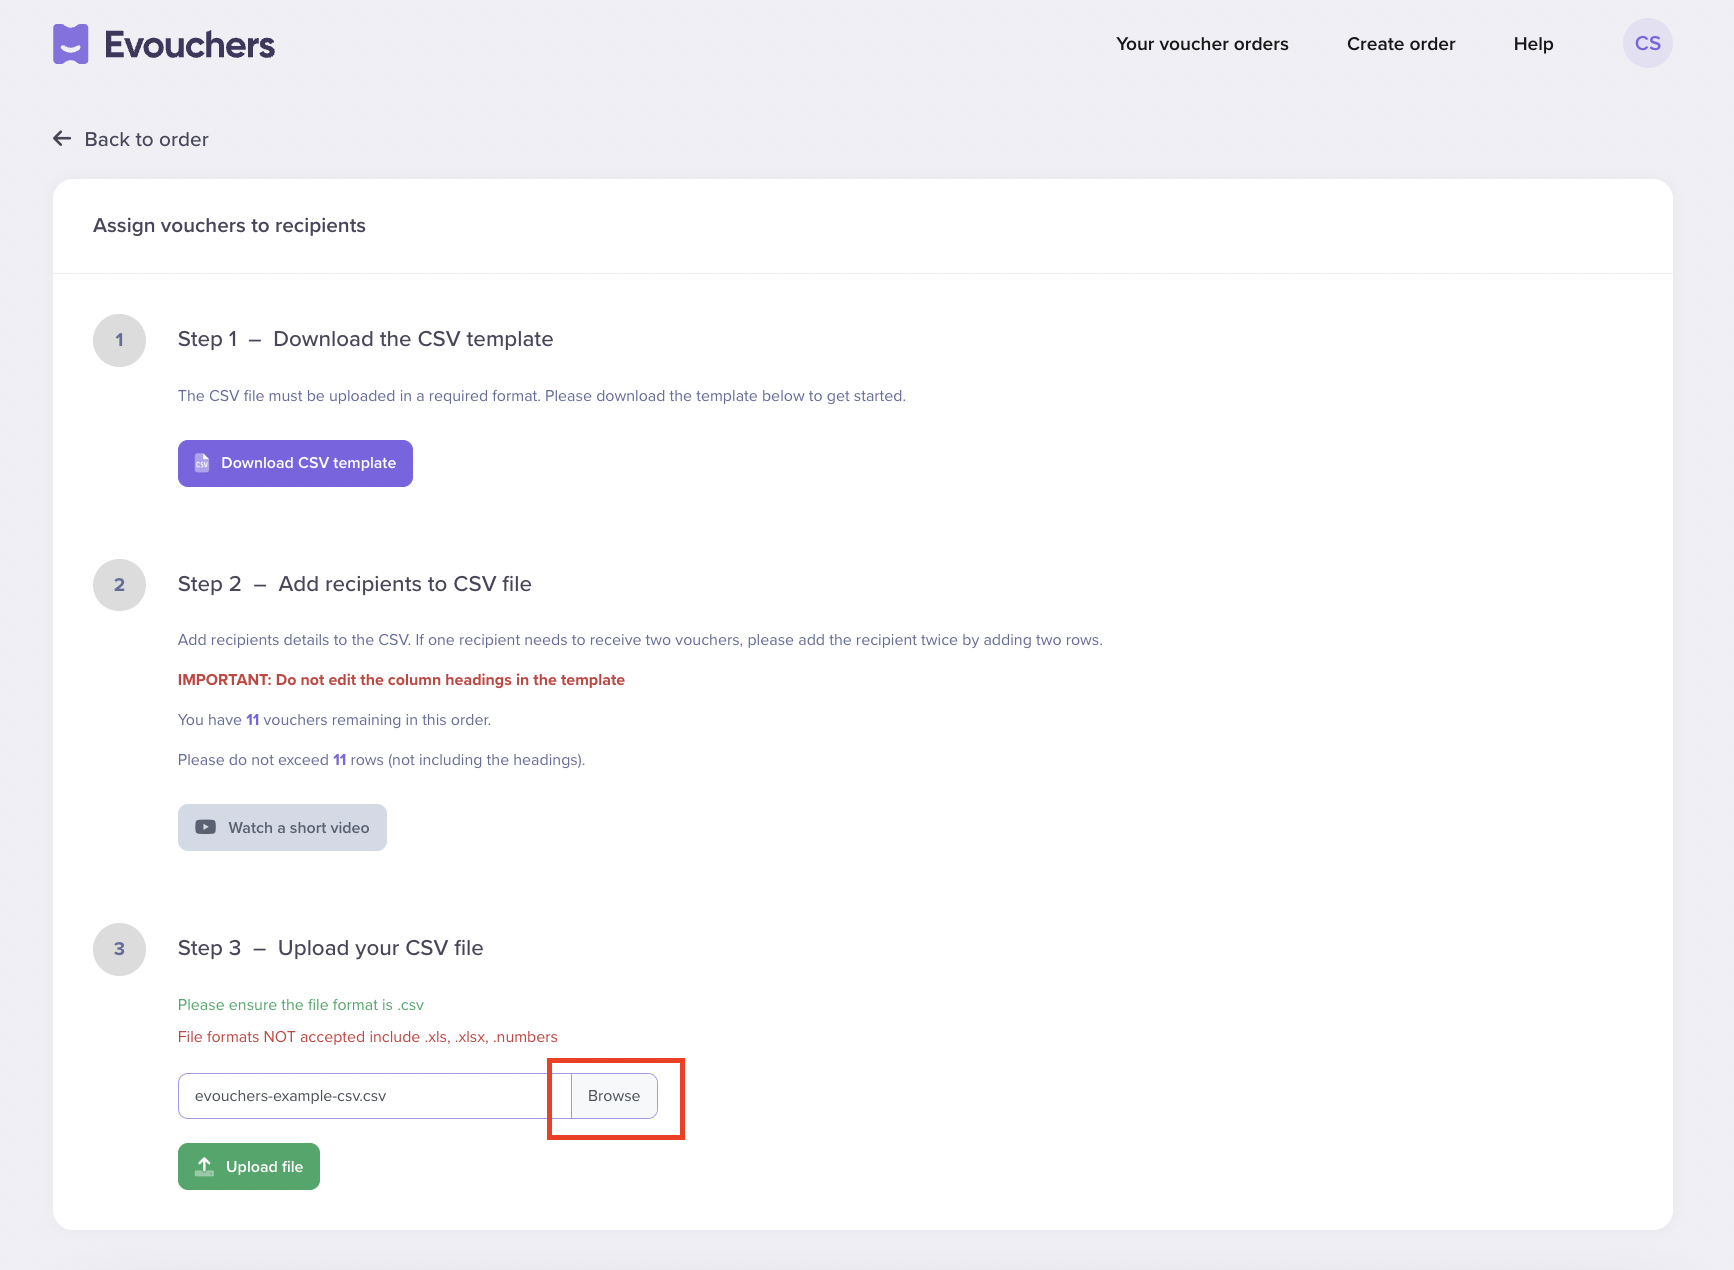Click the step 2 number circle
This screenshot has height=1270, width=1734.
pyautogui.click(x=119, y=585)
